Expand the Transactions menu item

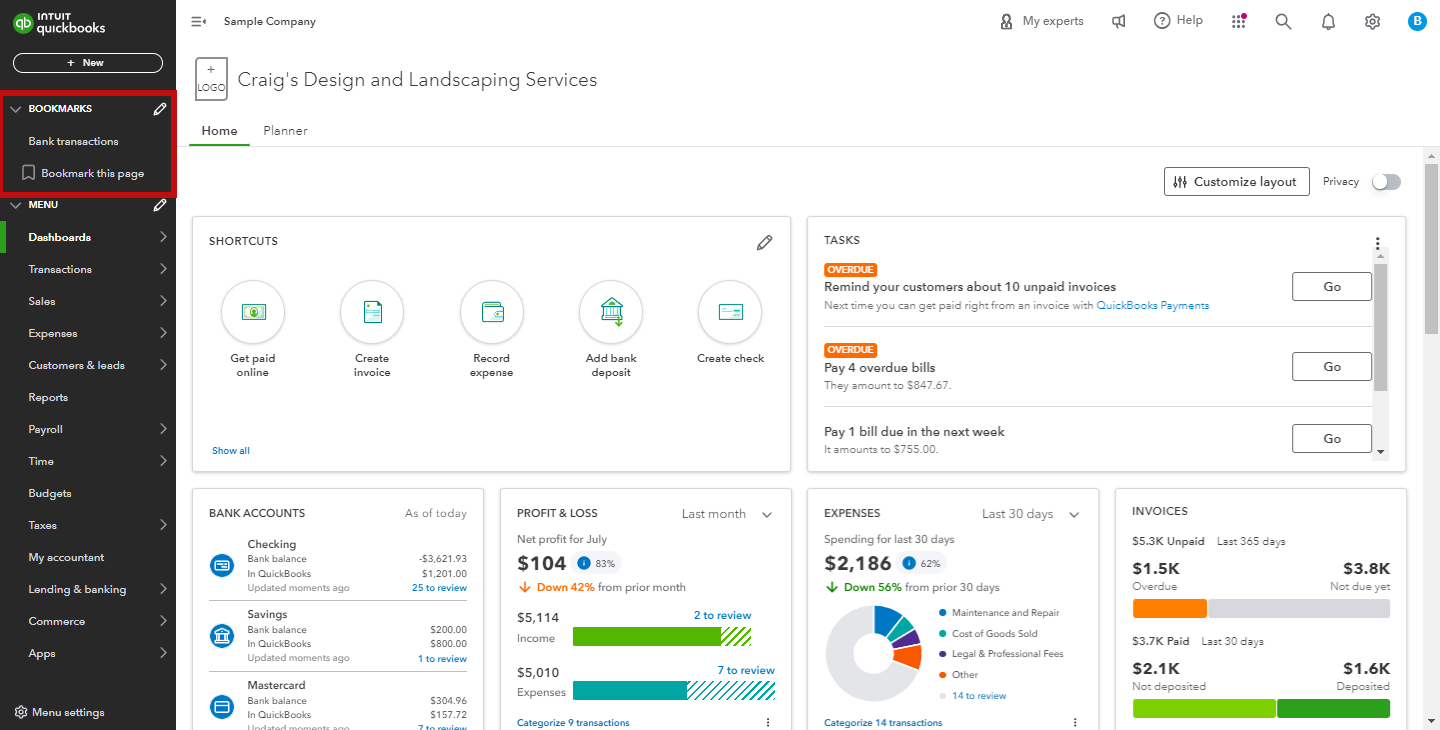pos(88,269)
